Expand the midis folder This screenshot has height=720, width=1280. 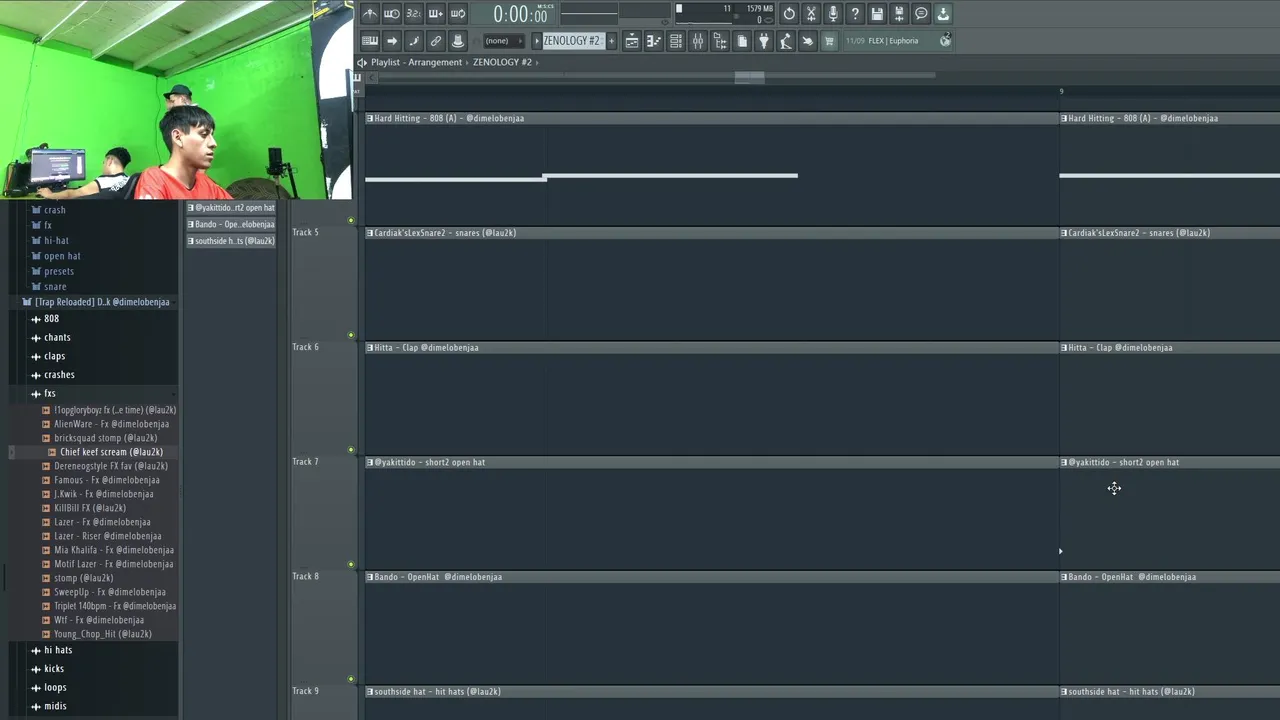[x=55, y=706]
